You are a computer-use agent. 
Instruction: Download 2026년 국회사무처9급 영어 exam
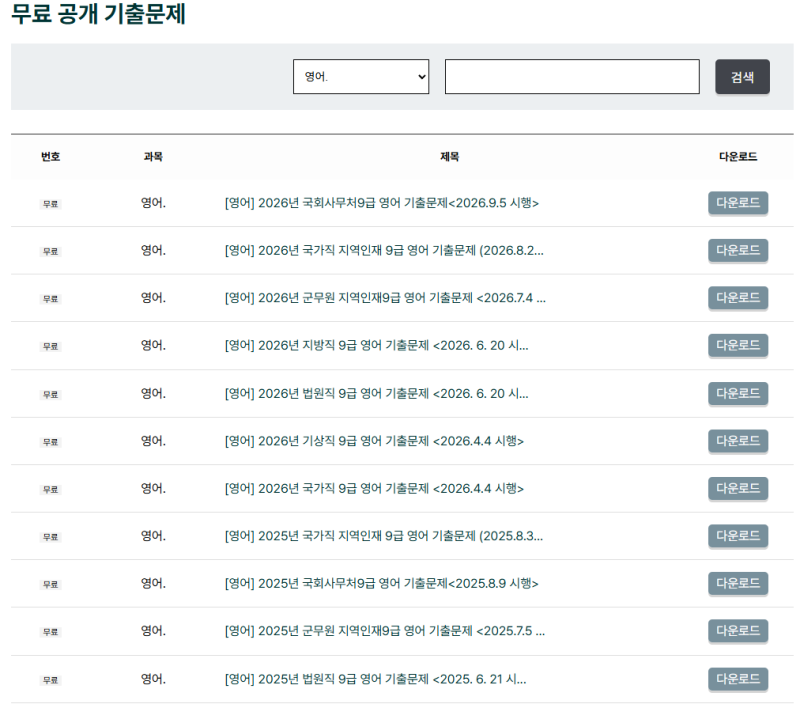click(738, 203)
